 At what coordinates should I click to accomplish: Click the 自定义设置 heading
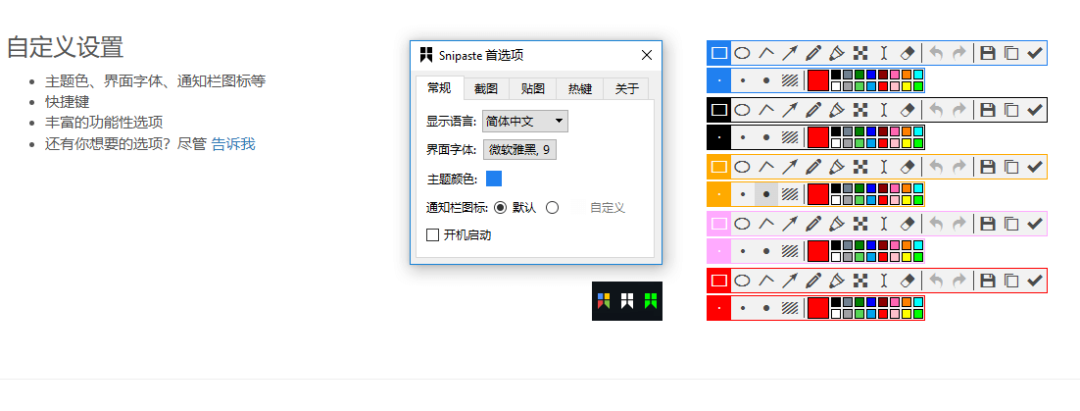coord(65,48)
